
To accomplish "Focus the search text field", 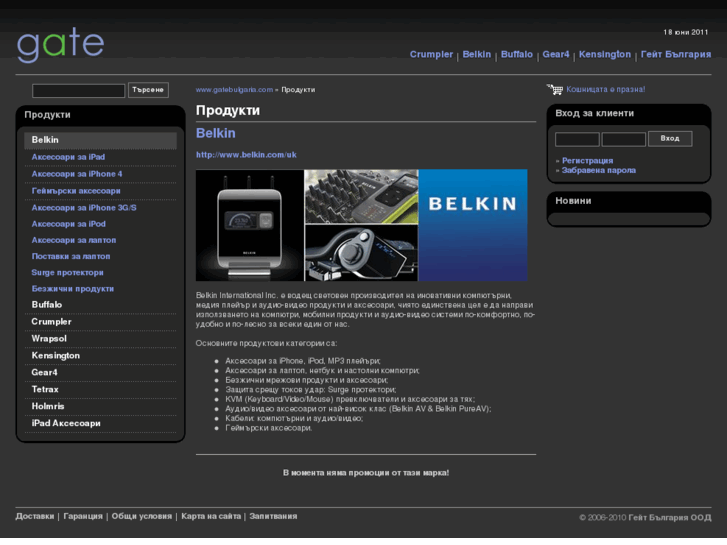I will [x=78, y=90].
